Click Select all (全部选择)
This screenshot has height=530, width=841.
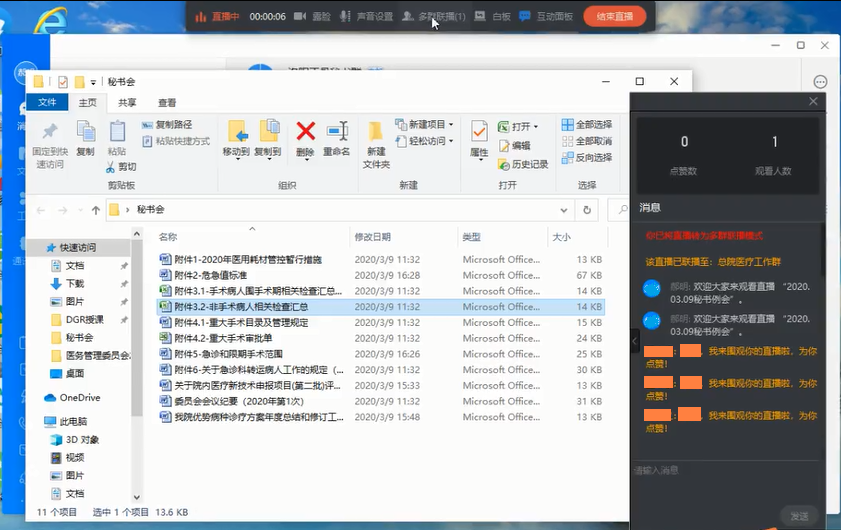(587, 124)
